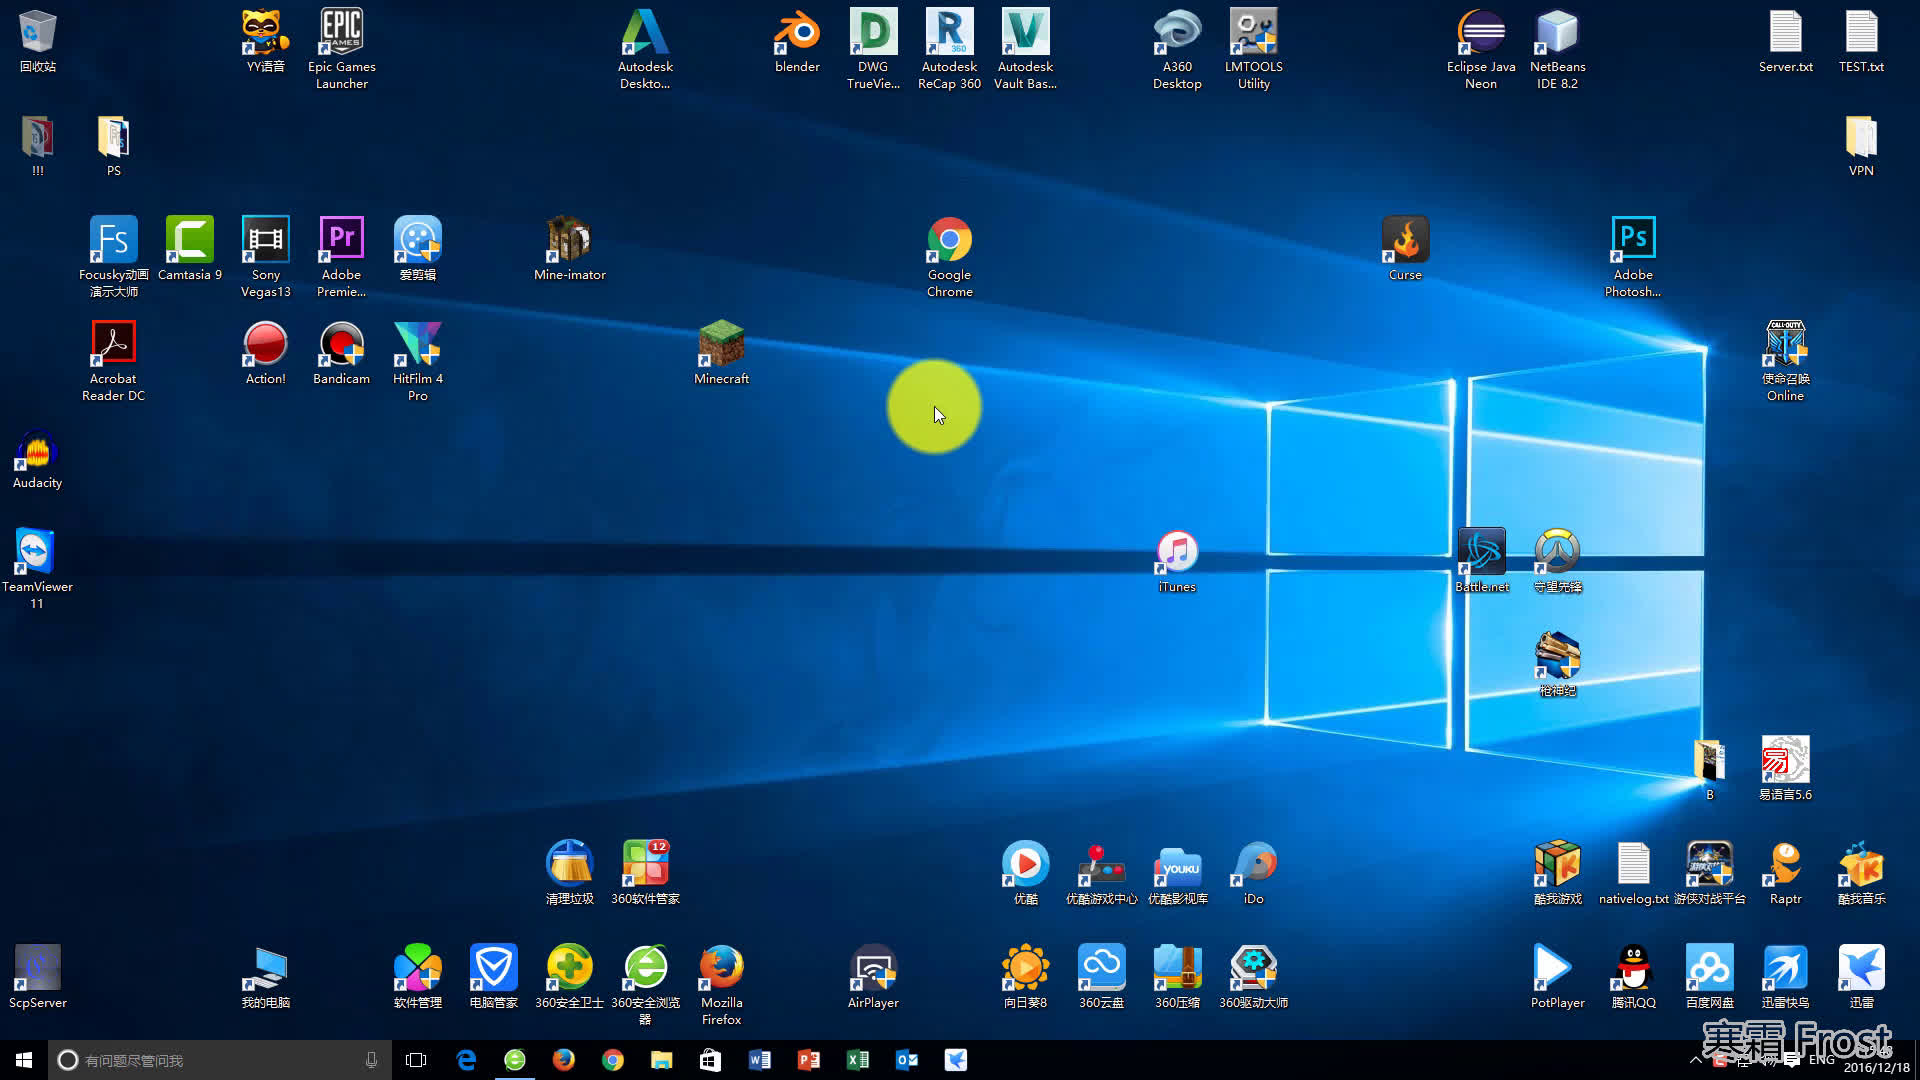Select the AirPlayer icon
Screen dimensions: 1920x1080
[x=873, y=977]
